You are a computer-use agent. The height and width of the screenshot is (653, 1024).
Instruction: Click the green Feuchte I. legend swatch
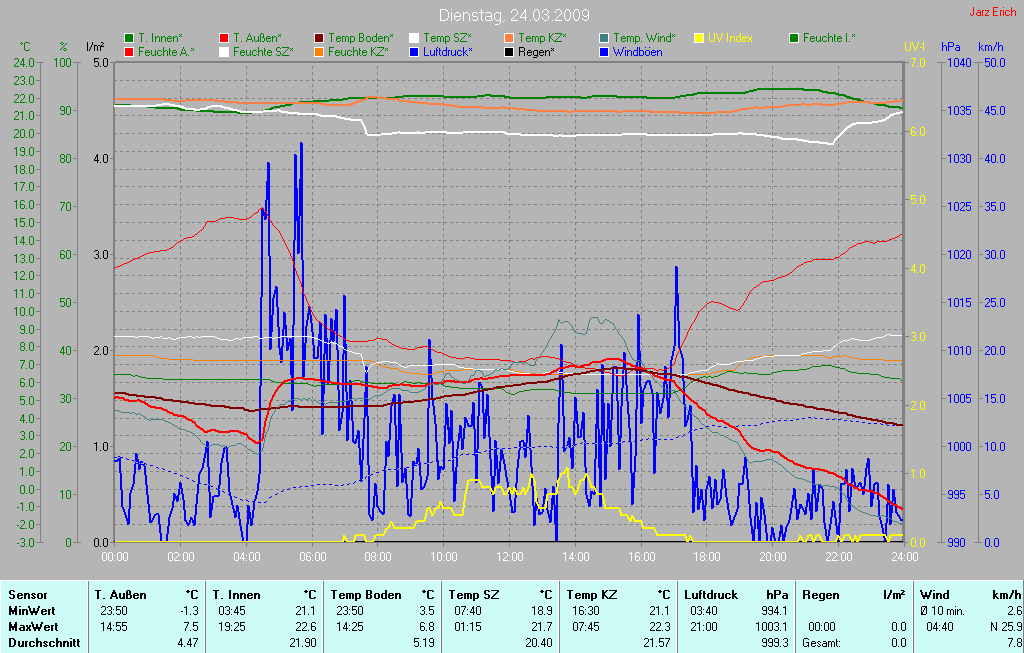coord(794,38)
